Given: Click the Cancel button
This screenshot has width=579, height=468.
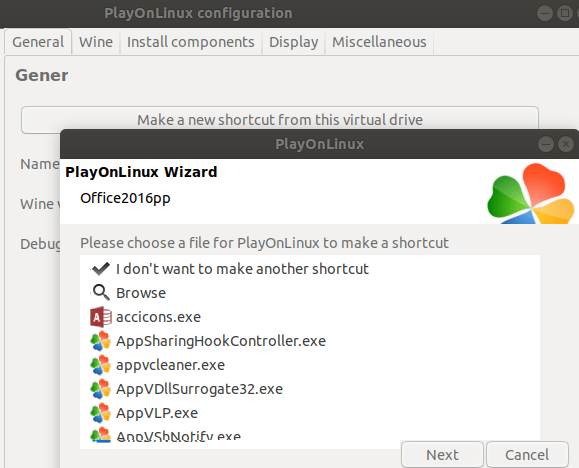Looking at the screenshot, I should pyautogui.click(x=527, y=455).
